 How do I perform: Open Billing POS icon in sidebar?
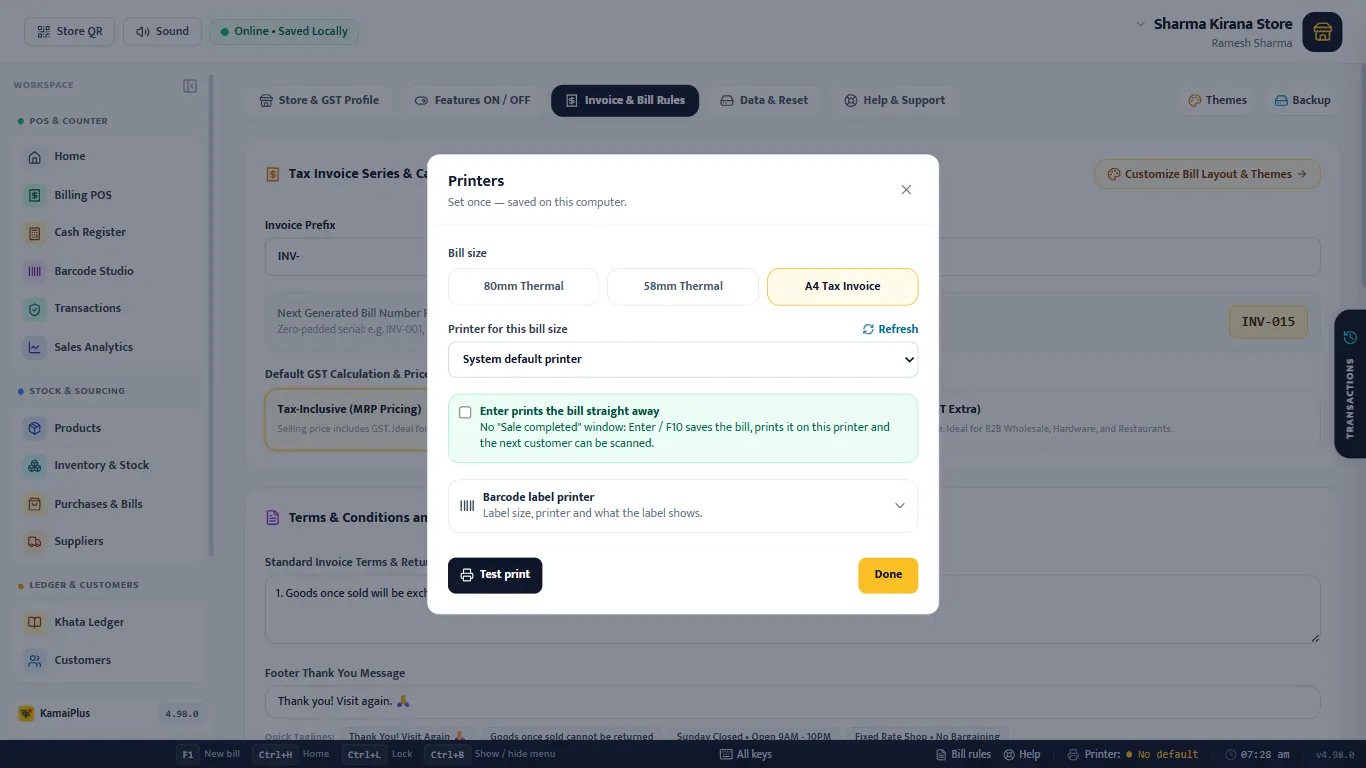[35, 195]
